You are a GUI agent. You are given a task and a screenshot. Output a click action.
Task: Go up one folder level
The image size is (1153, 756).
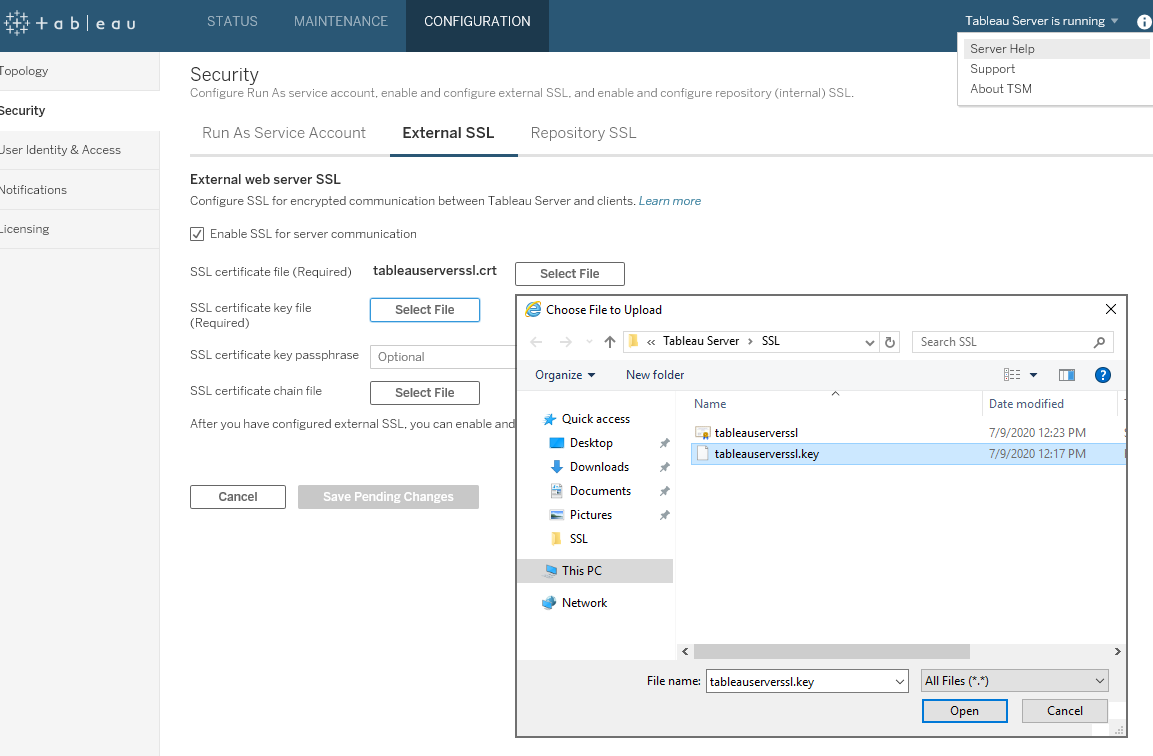pyautogui.click(x=610, y=342)
